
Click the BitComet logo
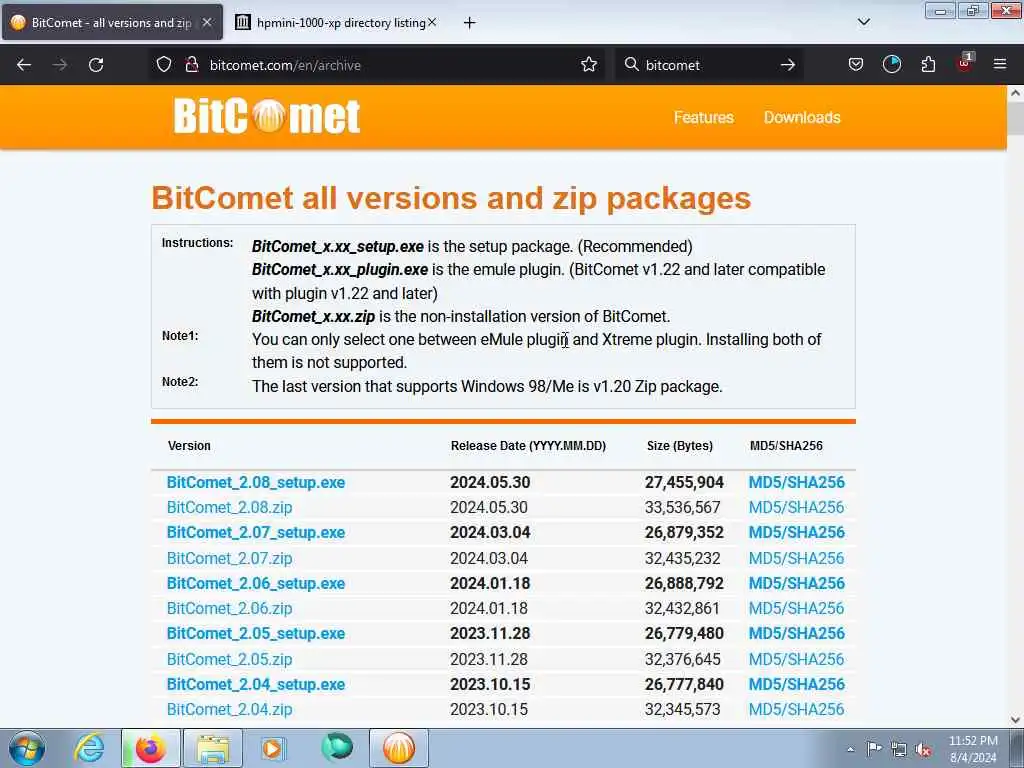(266, 116)
